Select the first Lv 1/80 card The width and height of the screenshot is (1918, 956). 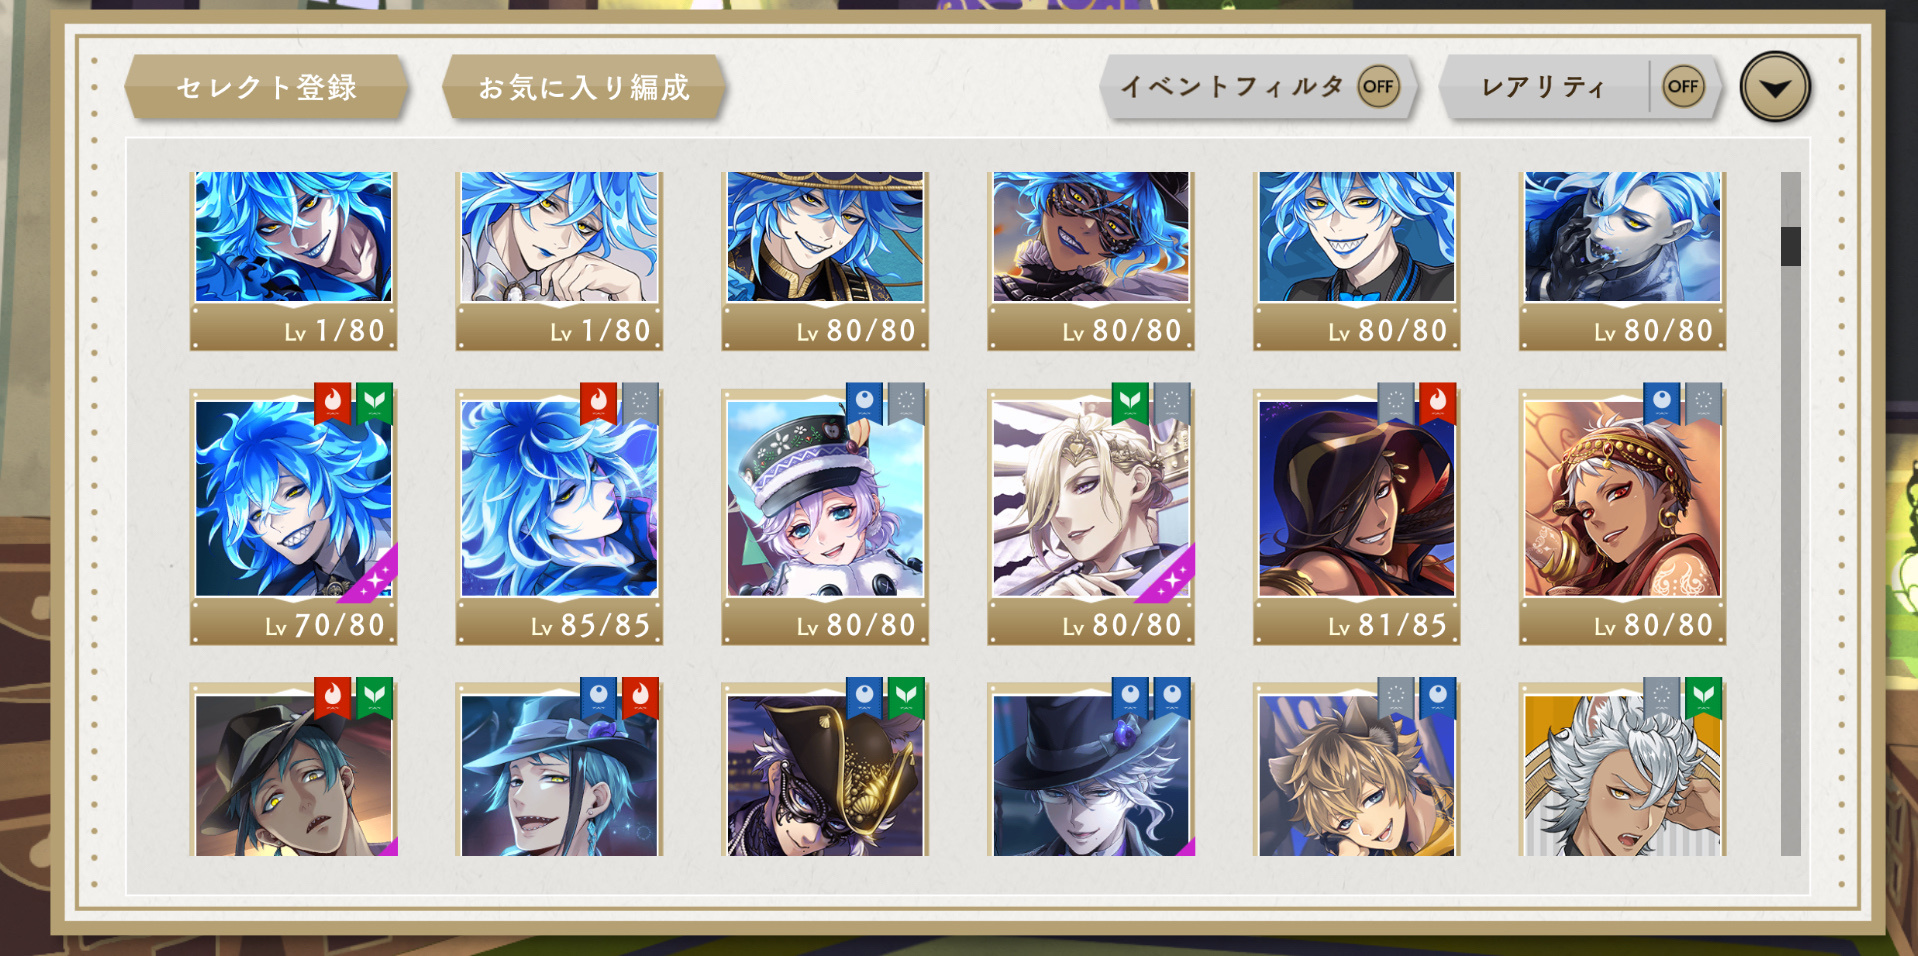(293, 260)
